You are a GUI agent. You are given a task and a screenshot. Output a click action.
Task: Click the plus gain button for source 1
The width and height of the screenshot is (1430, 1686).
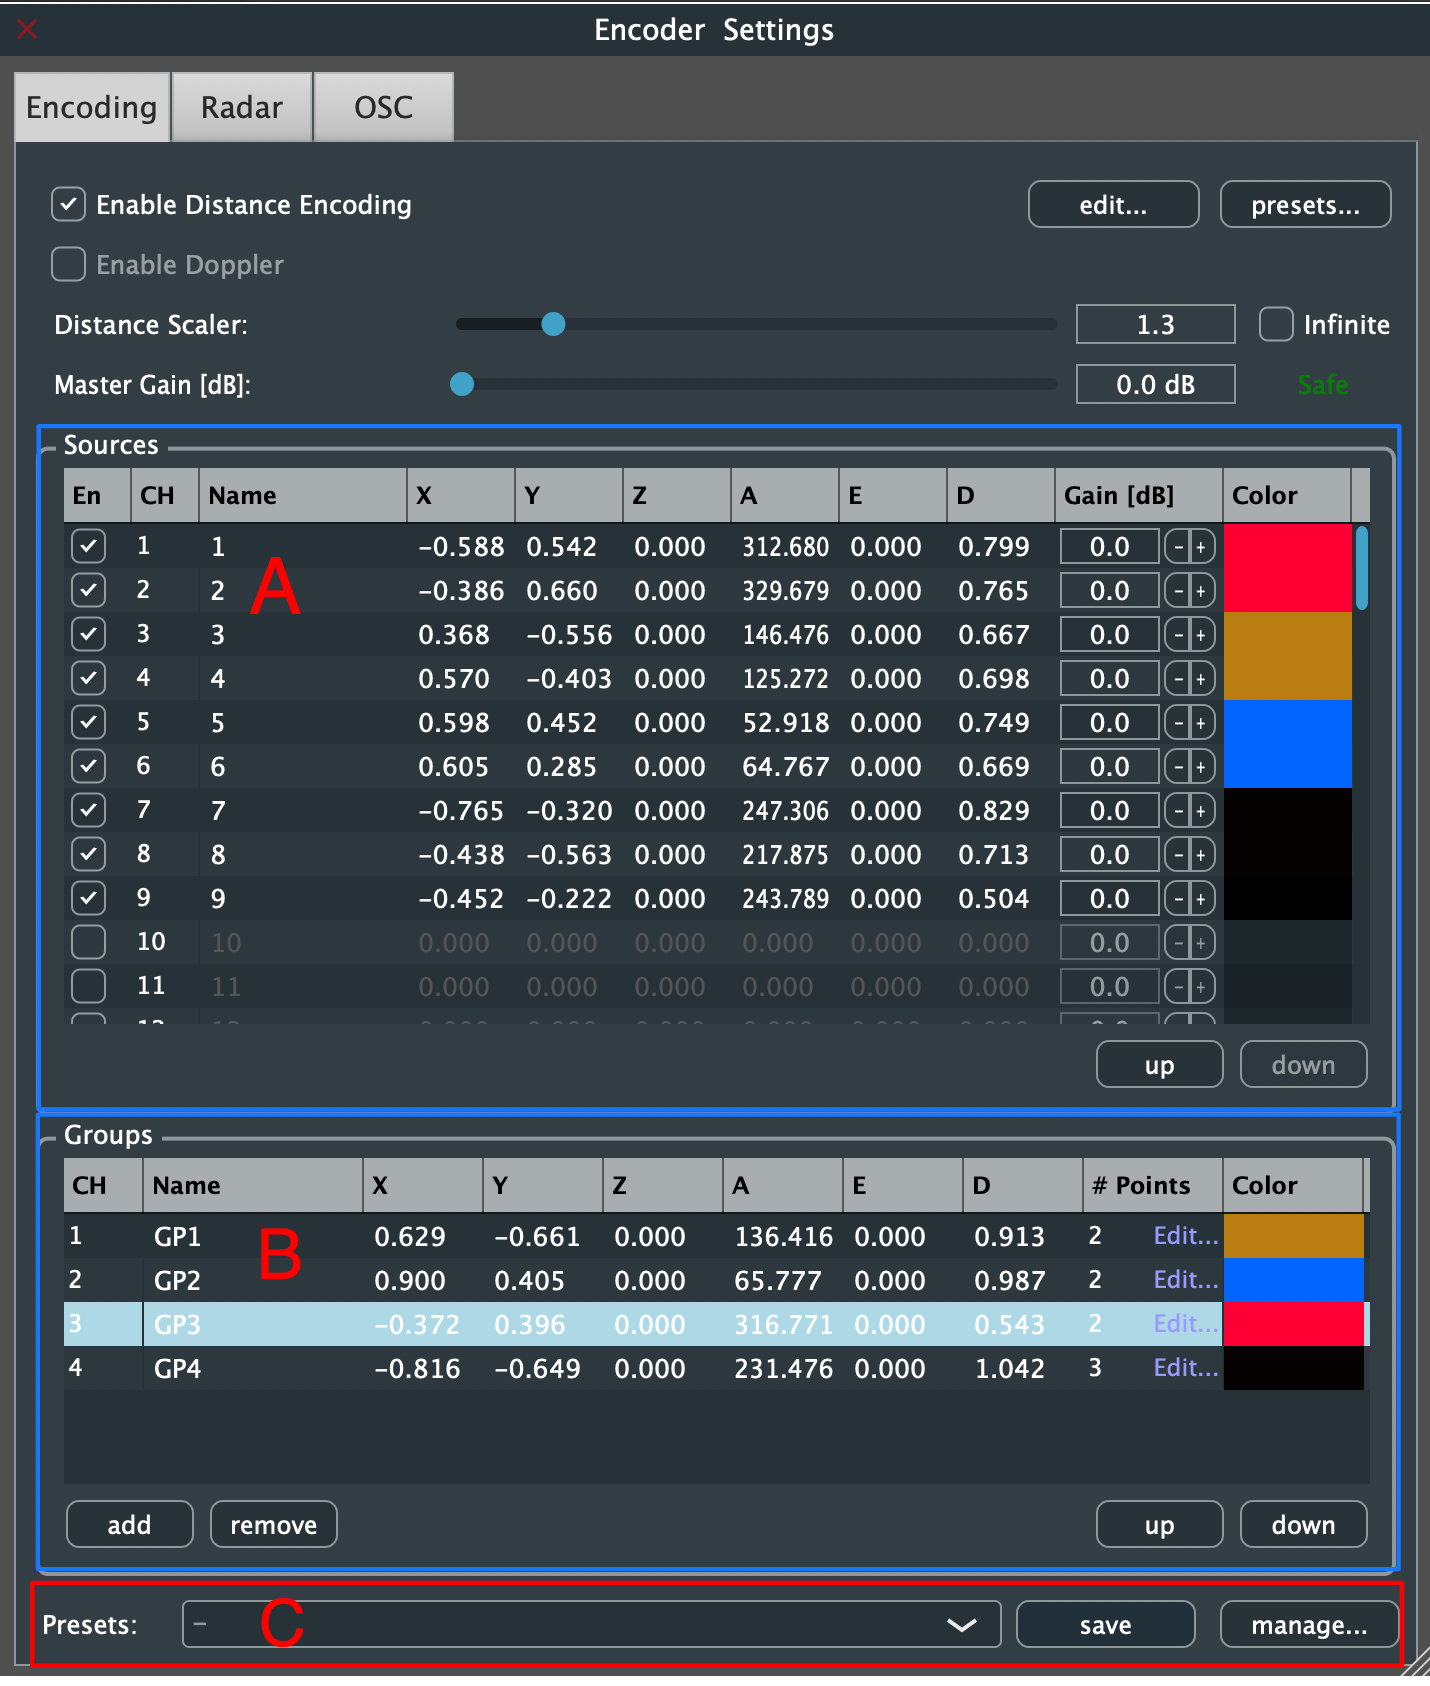(1201, 547)
